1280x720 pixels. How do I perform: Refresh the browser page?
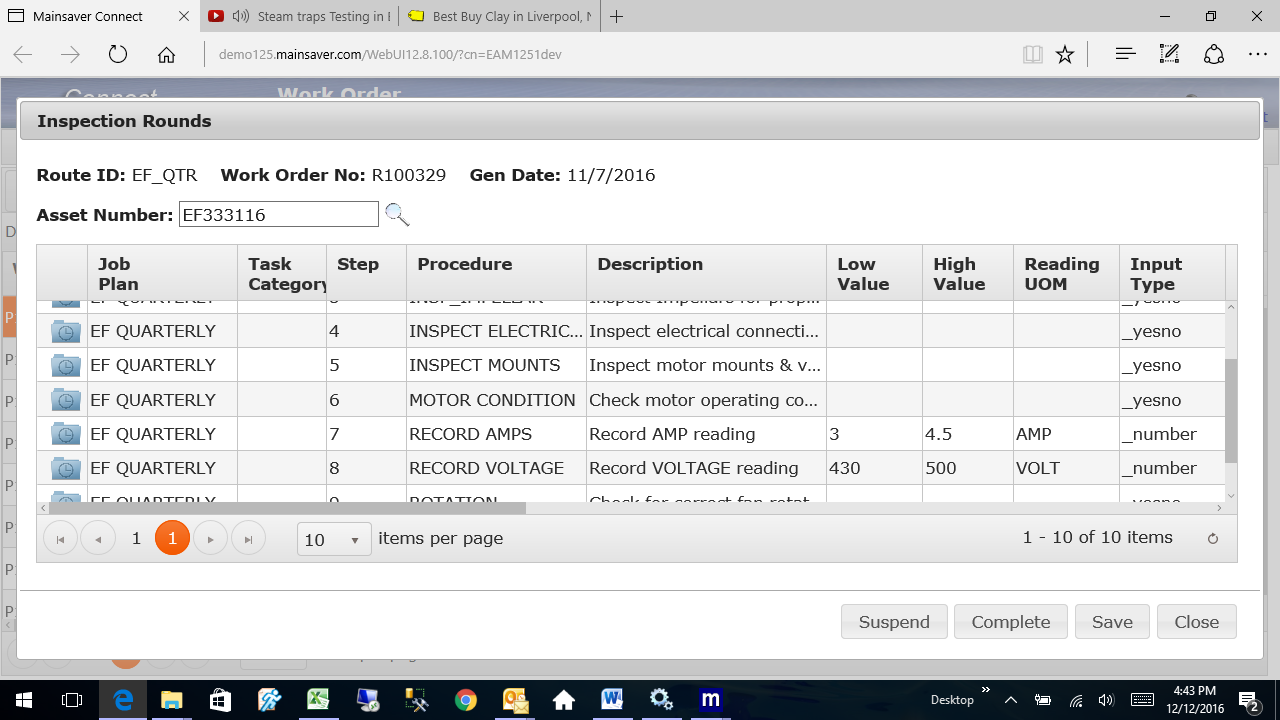pyautogui.click(x=118, y=54)
